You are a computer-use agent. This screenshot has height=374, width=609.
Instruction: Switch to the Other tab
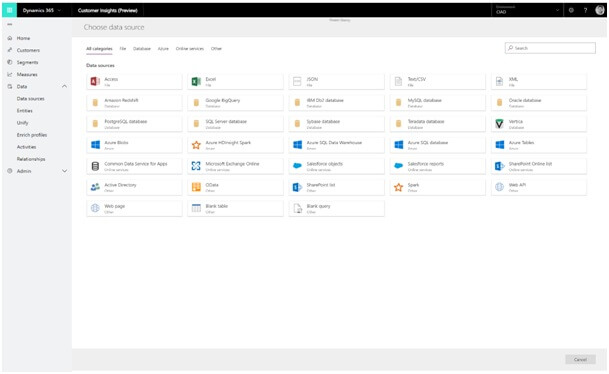pos(216,49)
